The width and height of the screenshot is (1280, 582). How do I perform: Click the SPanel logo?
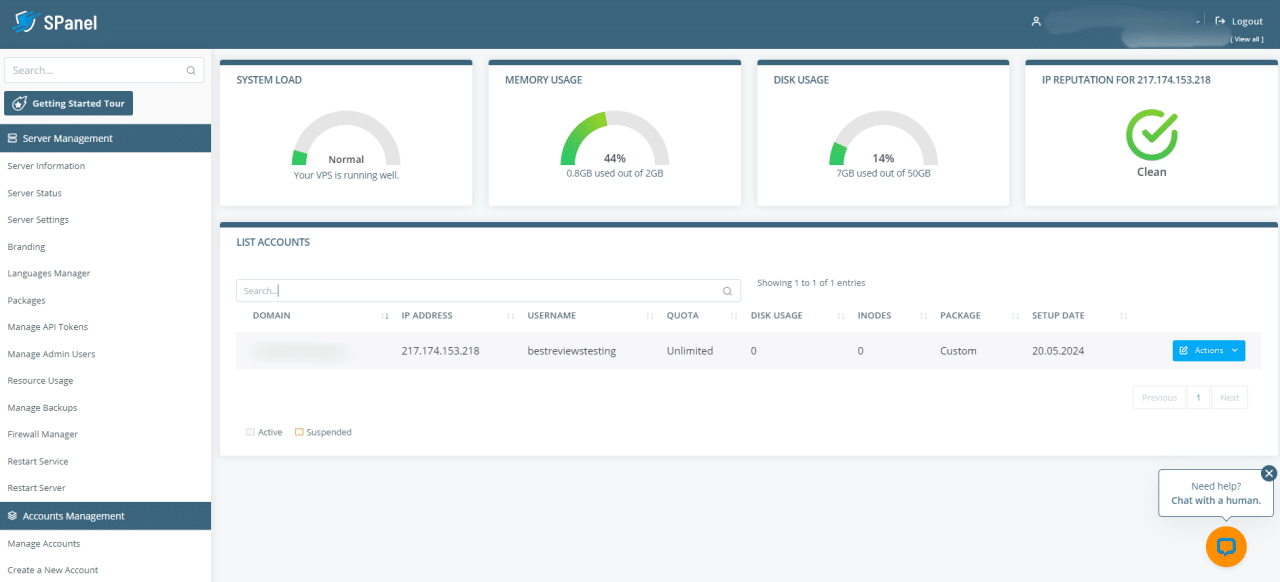[55, 21]
